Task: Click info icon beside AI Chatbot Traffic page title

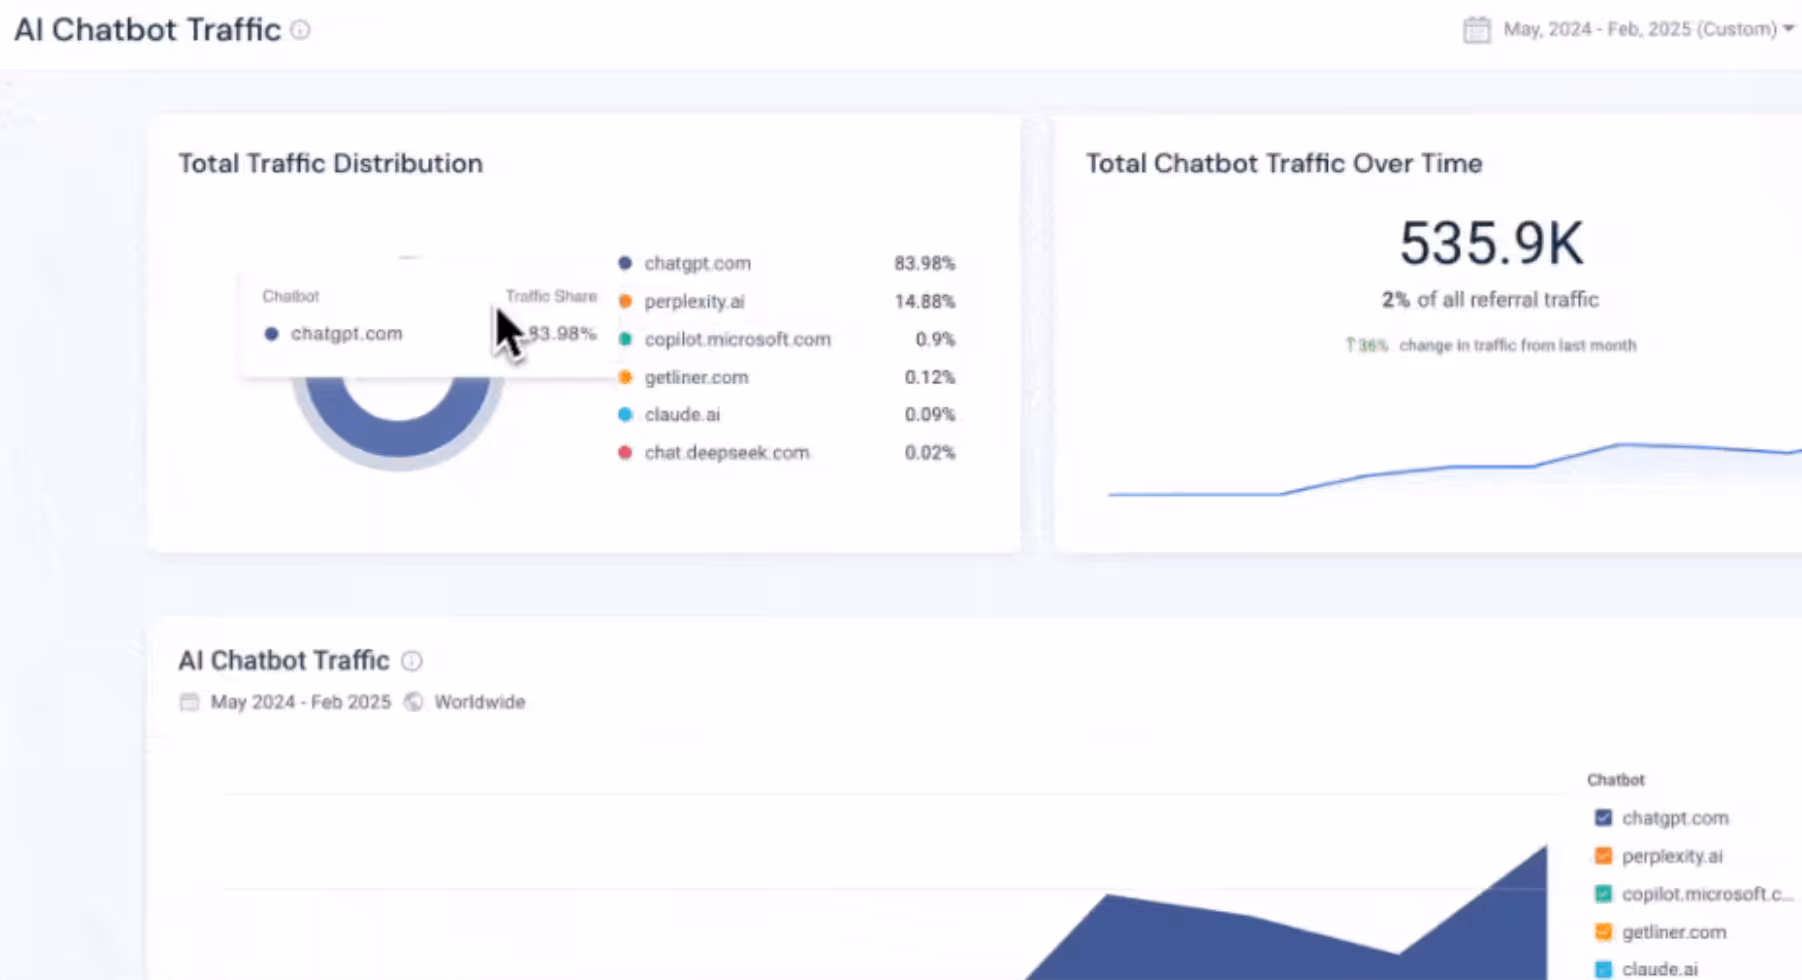Action: point(300,30)
